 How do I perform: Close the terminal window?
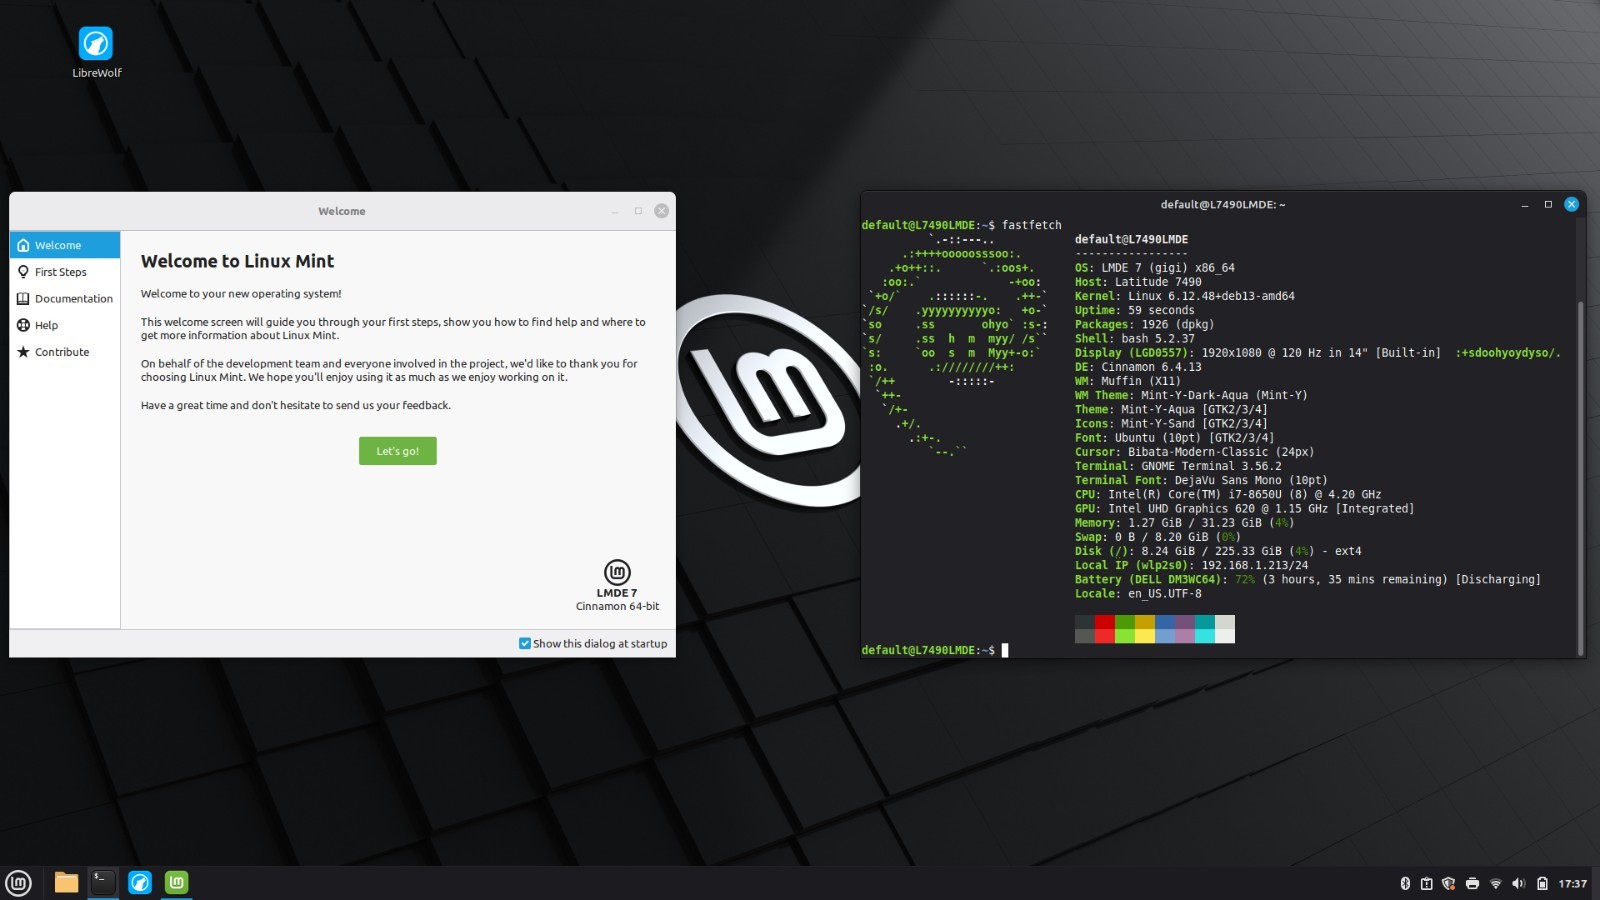tap(1571, 204)
